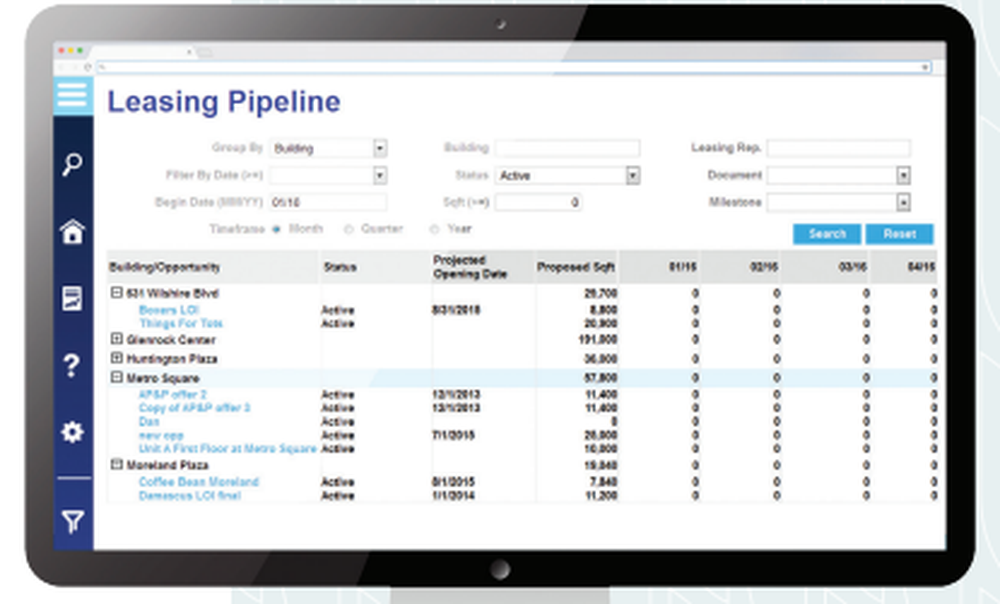1000x604 pixels.
Task: Click the Reset button
Action: pyautogui.click(x=899, y=233)
